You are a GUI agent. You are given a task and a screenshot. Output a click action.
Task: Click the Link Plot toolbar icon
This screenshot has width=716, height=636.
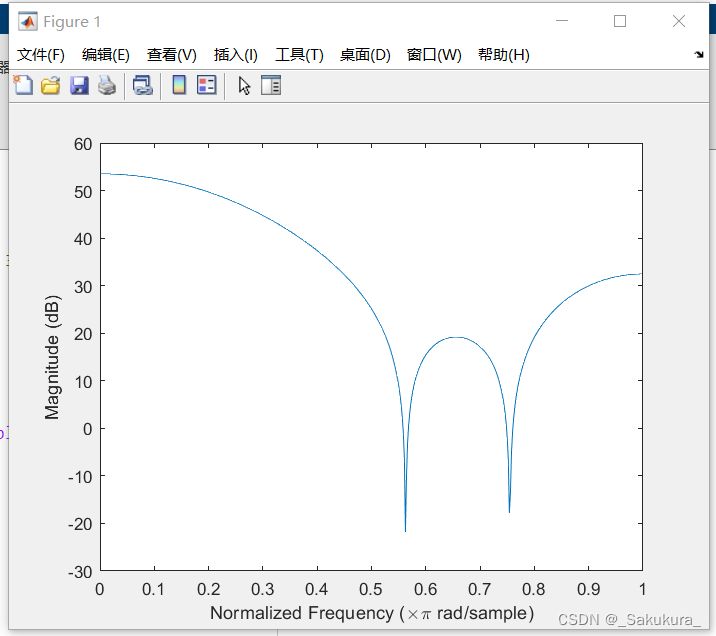pyautogui.click(x=142, y=85)
